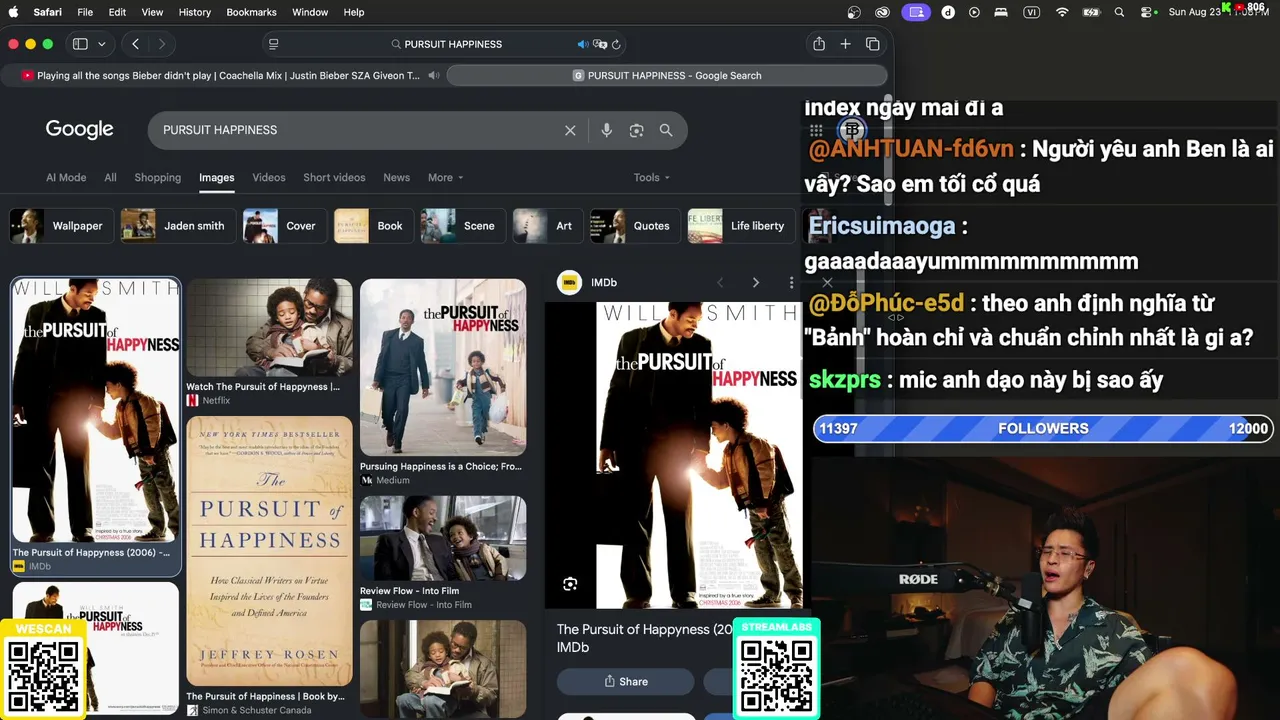Expand the More search categories
Screen dimensions: 1280x720
click(x=446, y=177)
